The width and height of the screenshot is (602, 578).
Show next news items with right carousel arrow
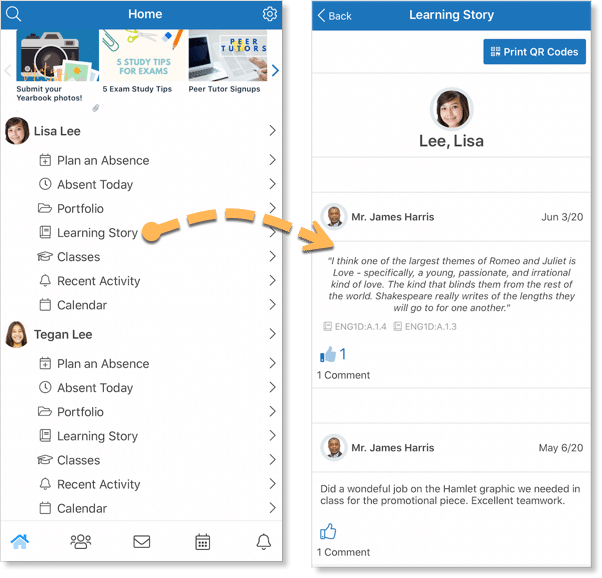tap(275, 70)
